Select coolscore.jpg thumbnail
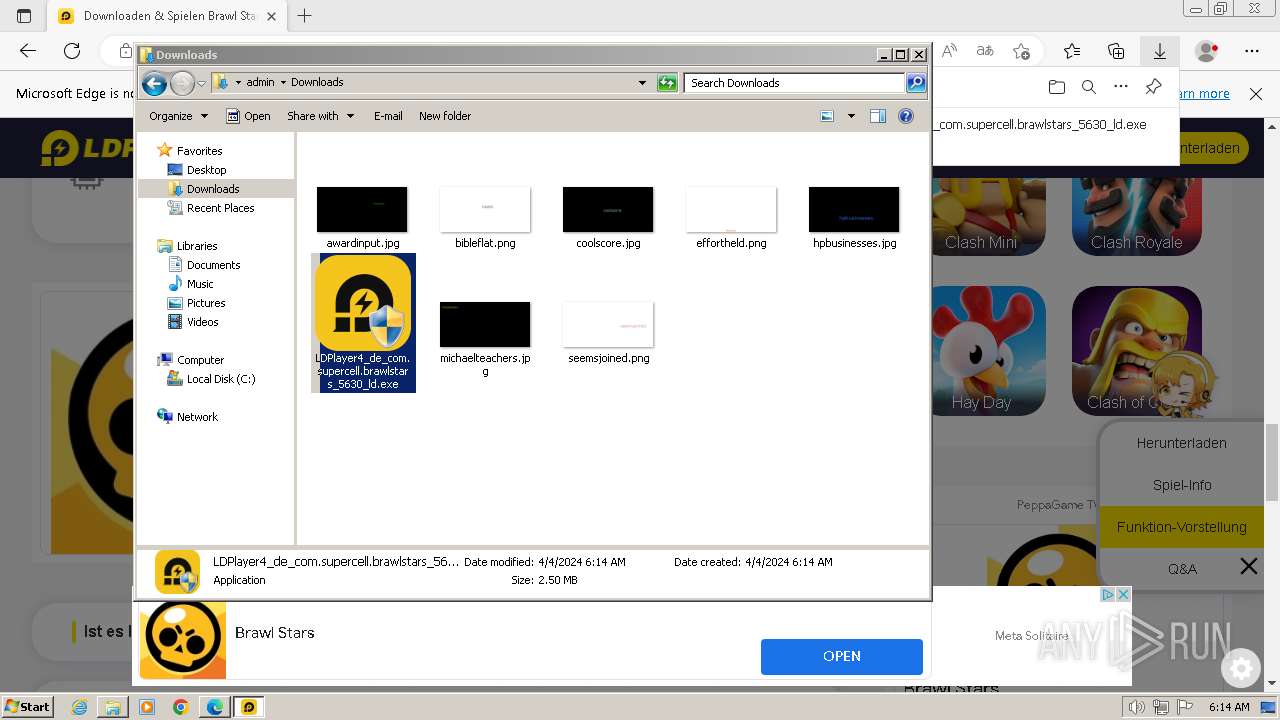This screenshot has width=1280, height=720. pos(608,210)
